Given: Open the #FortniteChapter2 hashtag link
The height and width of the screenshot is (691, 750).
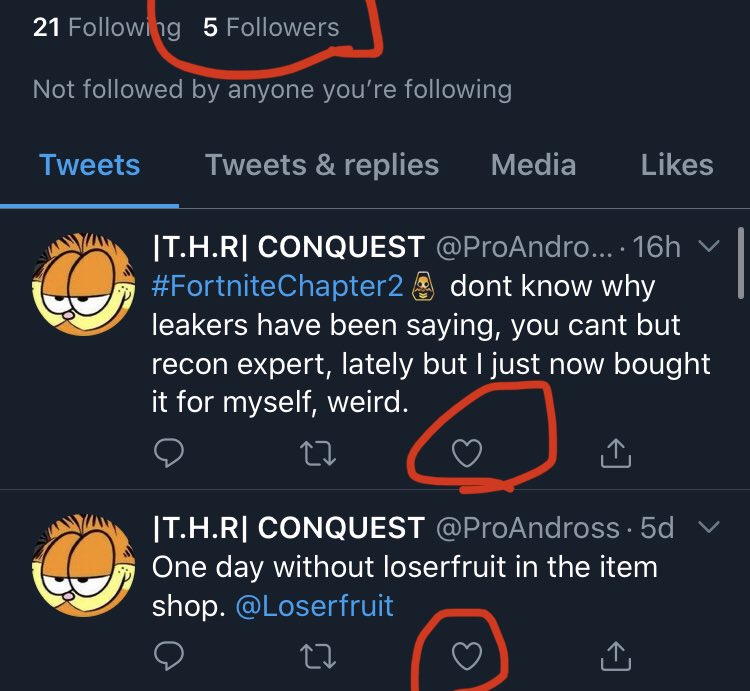Looking at the screenshot, I should click(278, 287).
